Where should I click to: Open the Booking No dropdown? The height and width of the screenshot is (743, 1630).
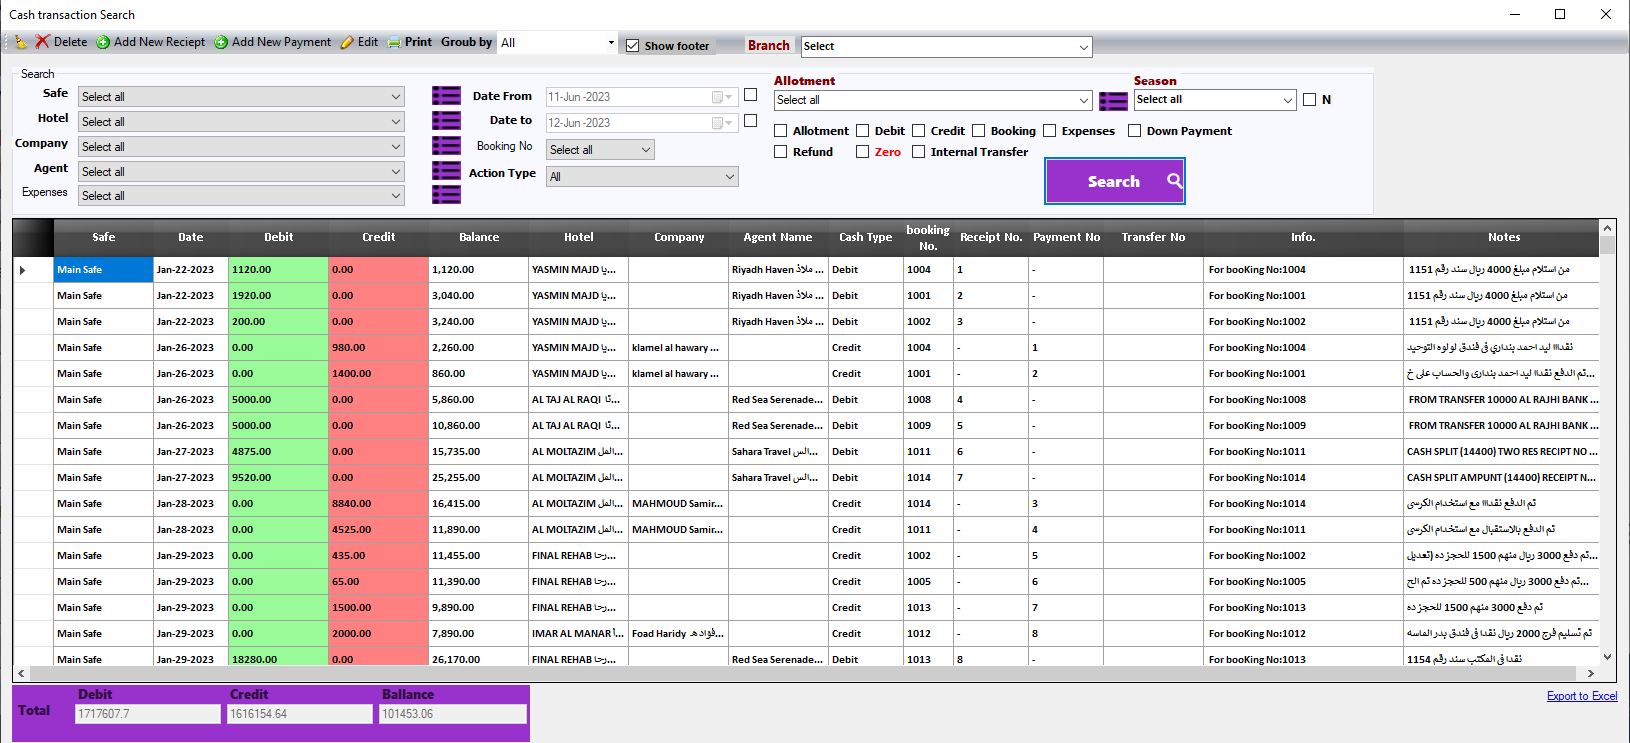645,150
